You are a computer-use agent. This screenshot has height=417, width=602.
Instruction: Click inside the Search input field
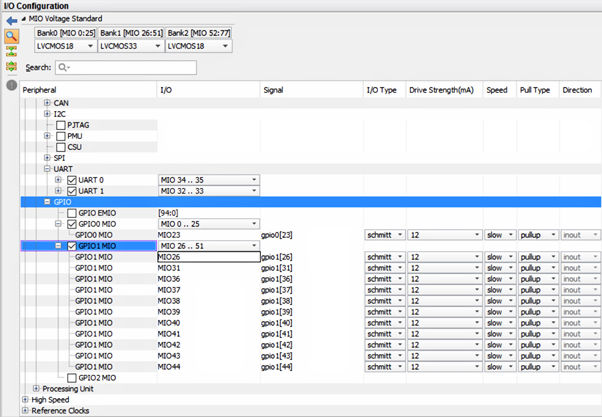130,68
